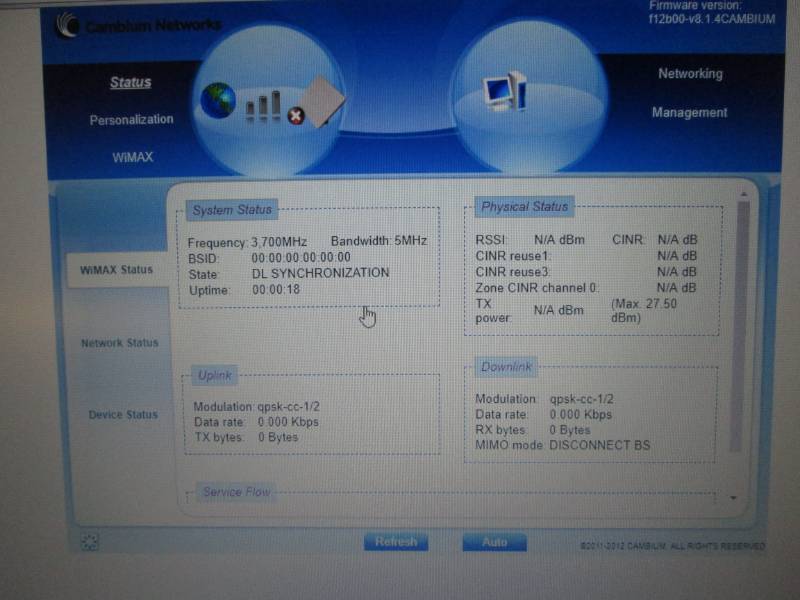Click the TX bytes 0 Bytes value
The height and width of the screenshot is (600, 800).
[278, 437]
